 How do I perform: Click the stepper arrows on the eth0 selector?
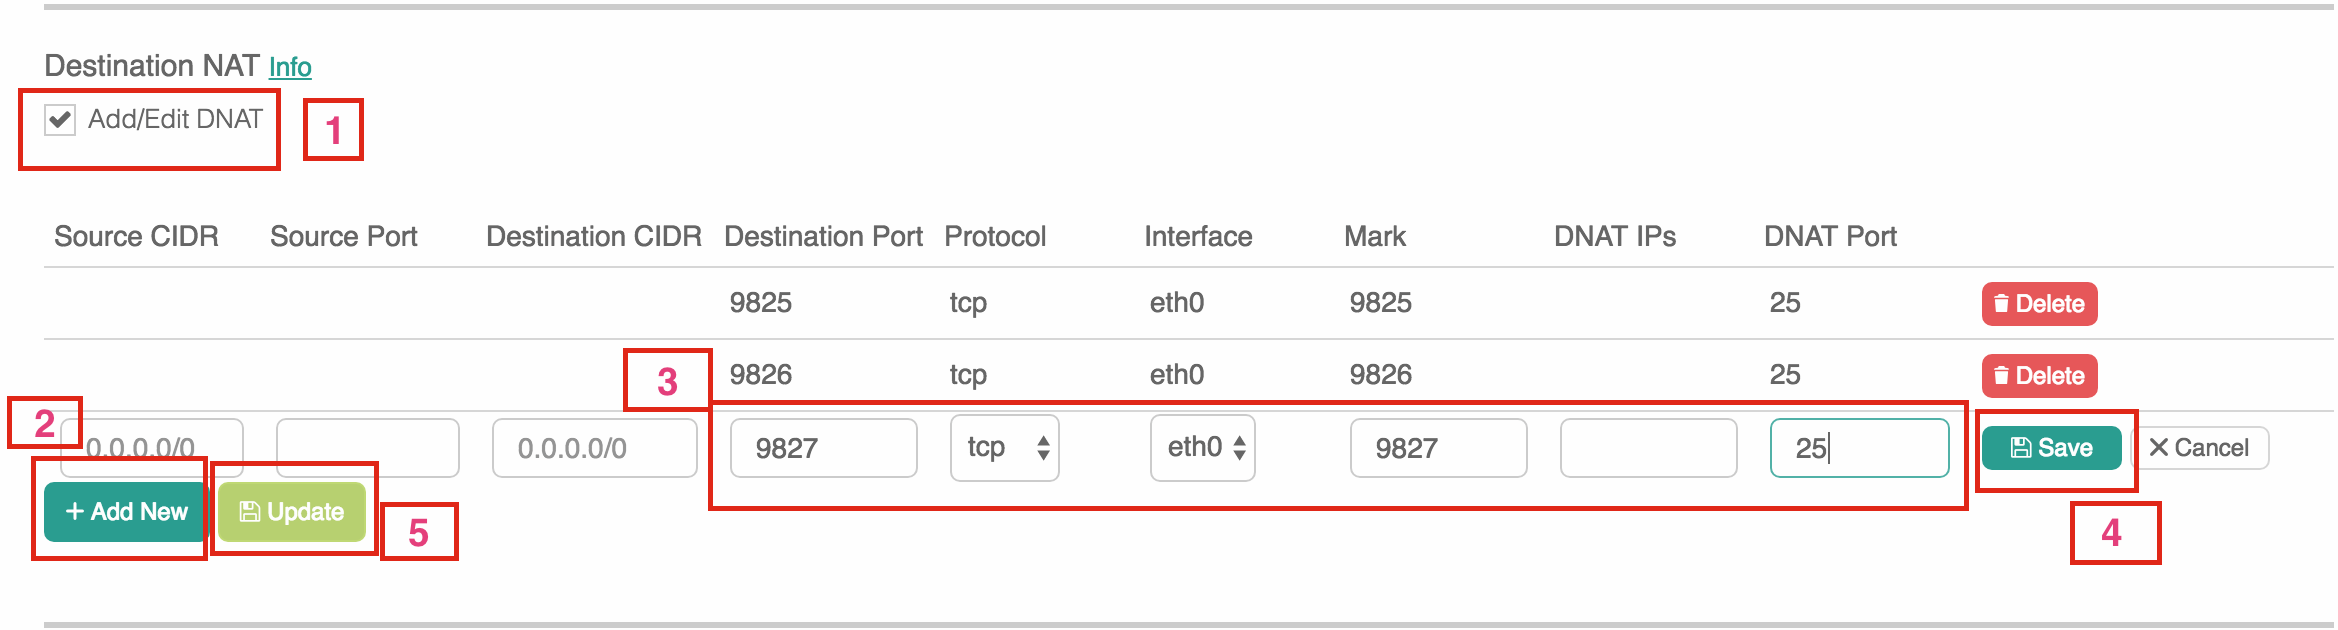click(1240, 448)
